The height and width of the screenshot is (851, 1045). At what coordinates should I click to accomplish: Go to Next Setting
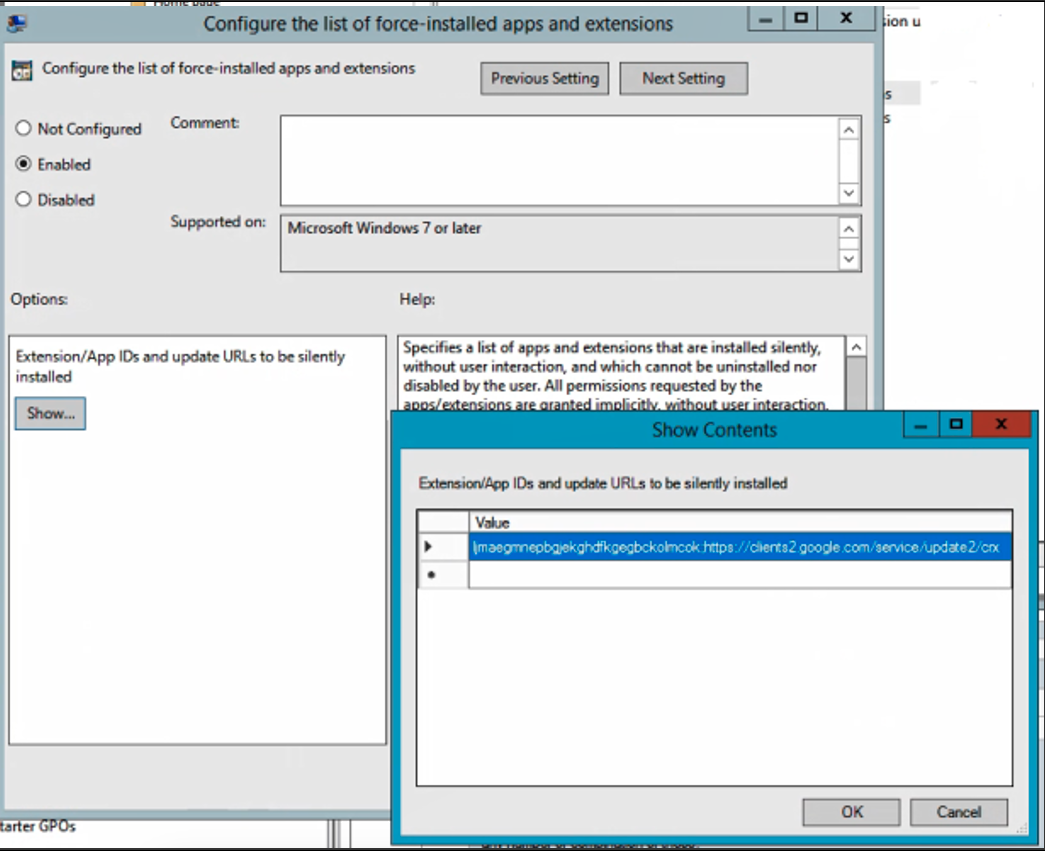click(683, 78)
